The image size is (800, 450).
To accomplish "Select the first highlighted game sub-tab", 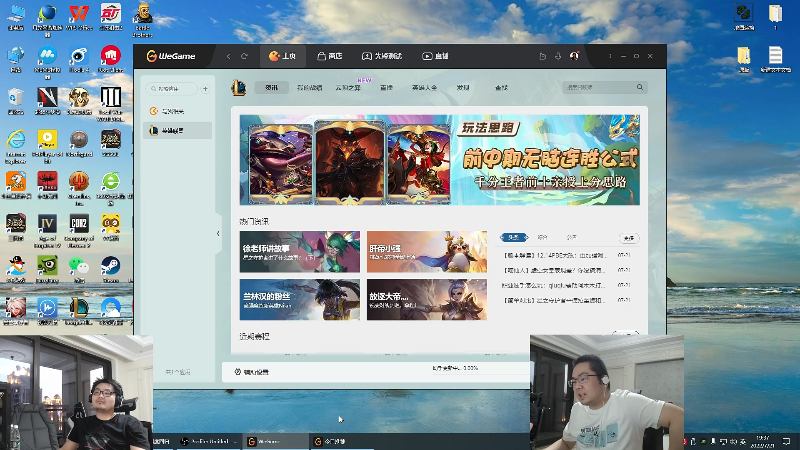I will click(x=271, y=88).
